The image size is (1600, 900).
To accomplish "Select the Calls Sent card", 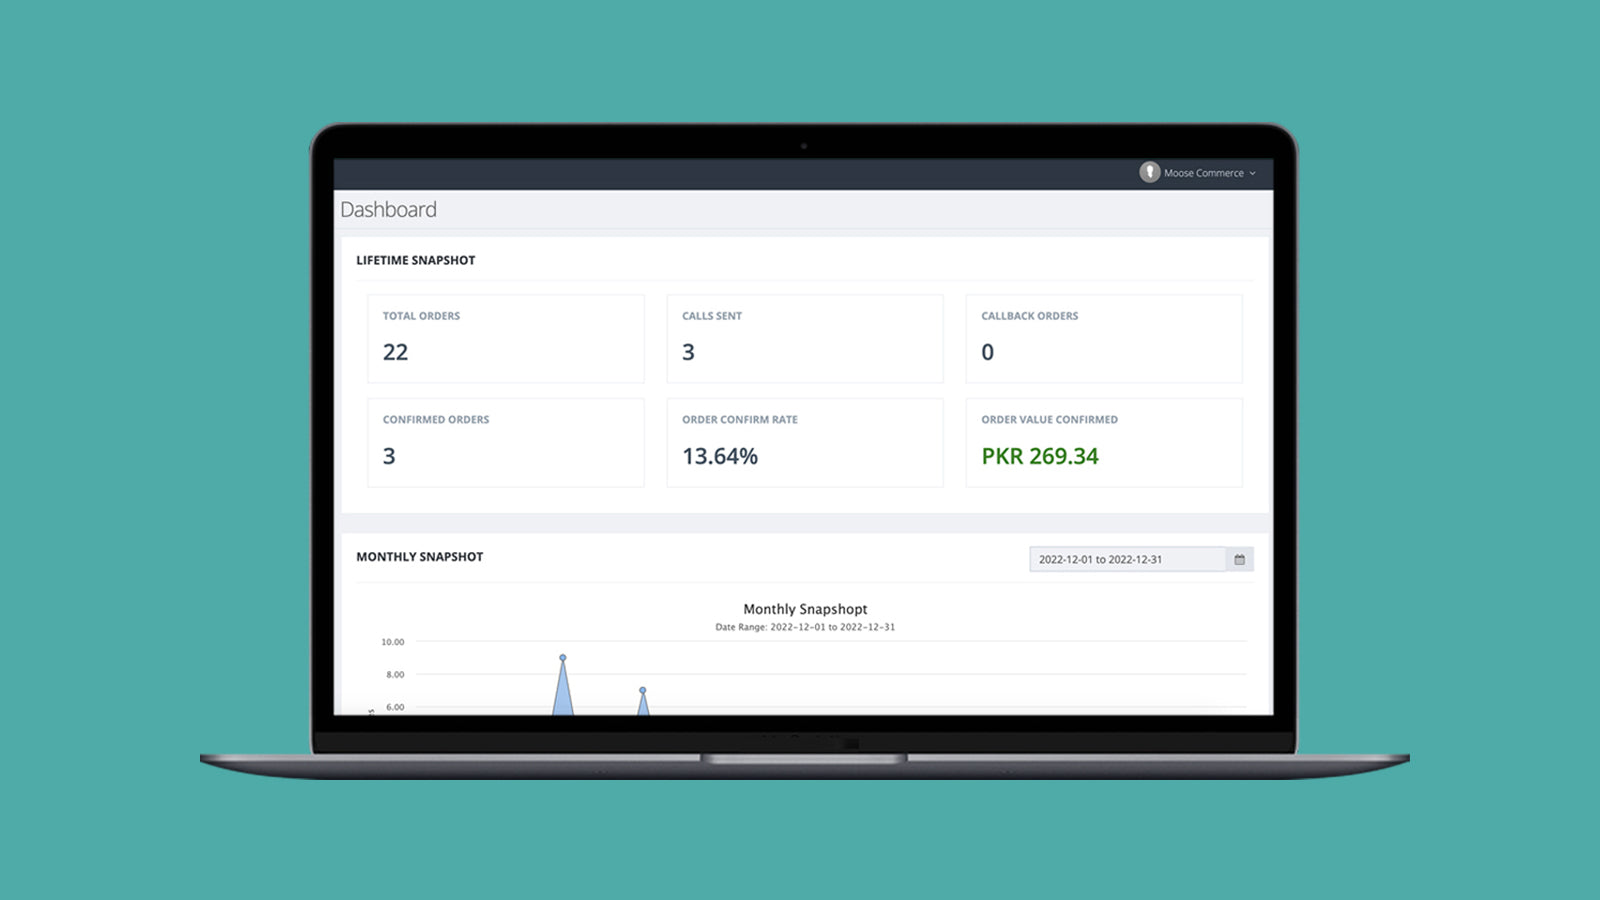I will coord(805,339).
